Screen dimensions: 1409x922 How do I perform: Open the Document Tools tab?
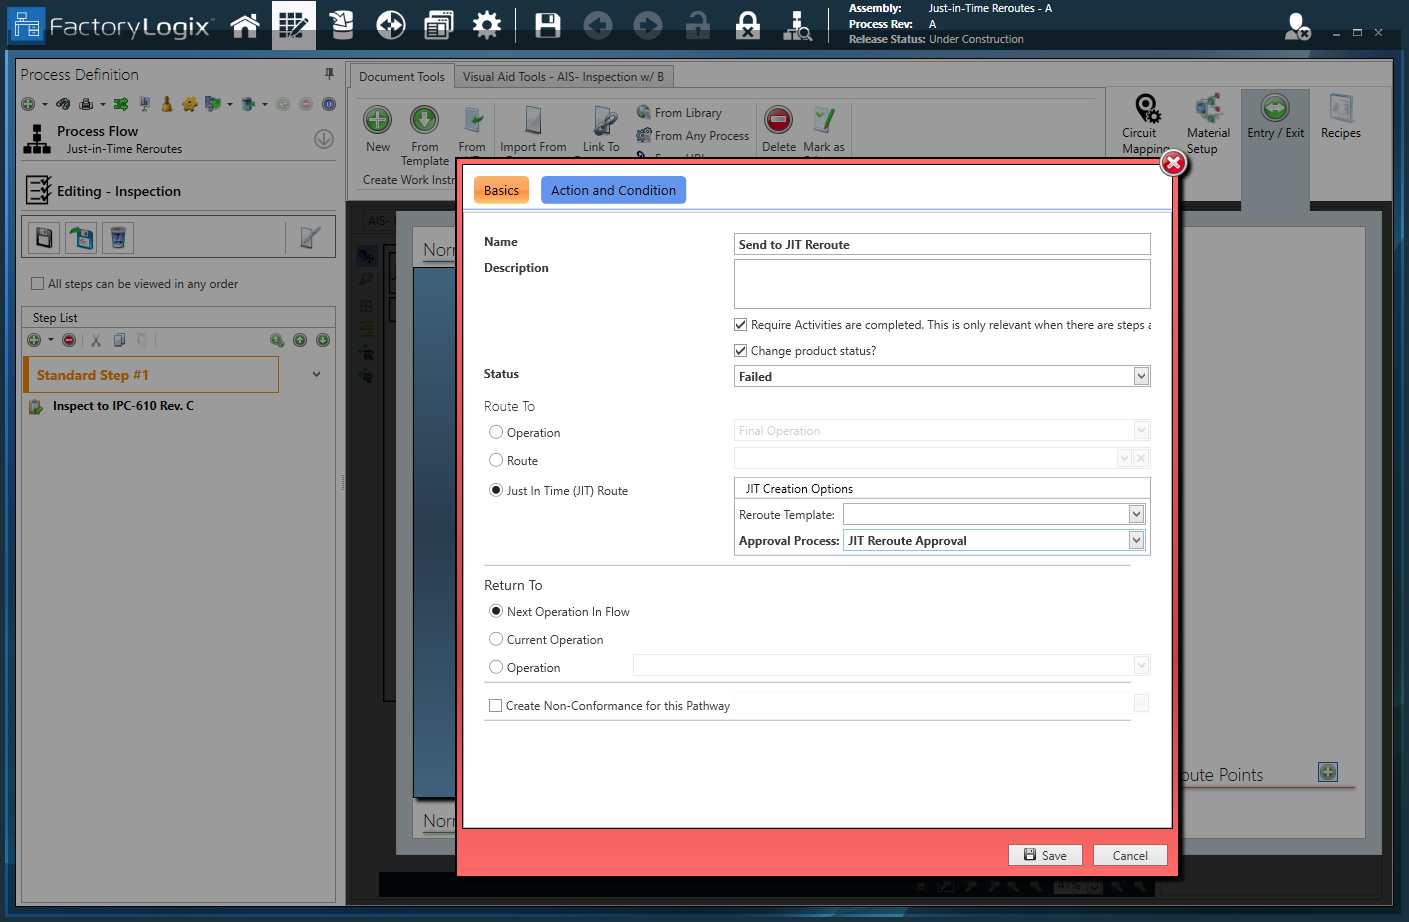coord(402,77)
